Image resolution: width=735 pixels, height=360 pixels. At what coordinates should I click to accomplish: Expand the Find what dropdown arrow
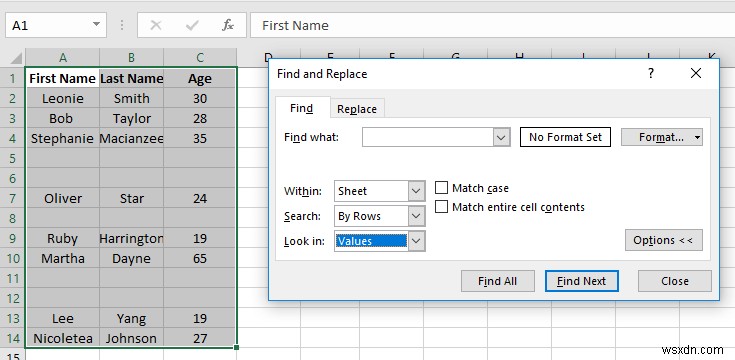coord(501,137)
